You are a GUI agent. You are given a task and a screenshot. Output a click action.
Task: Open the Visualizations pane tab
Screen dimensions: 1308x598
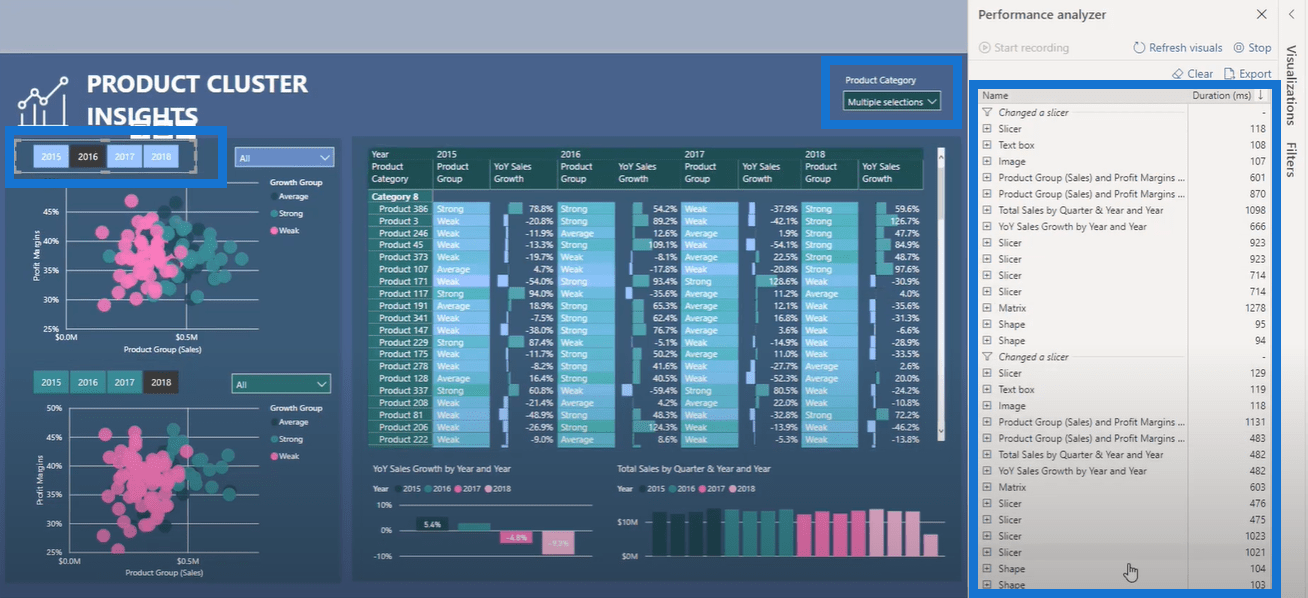(x=1291, y=83)
